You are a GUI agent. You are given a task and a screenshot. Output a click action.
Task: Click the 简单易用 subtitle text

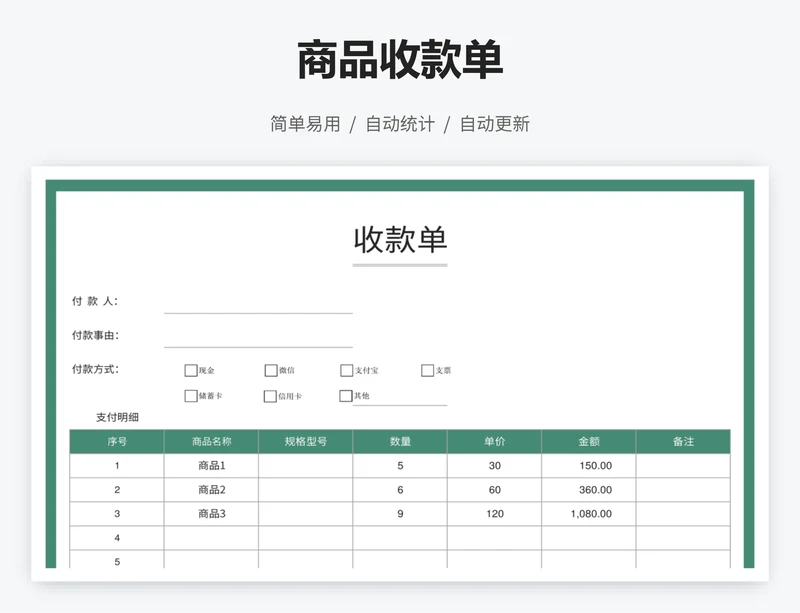(x=305, y=124)
